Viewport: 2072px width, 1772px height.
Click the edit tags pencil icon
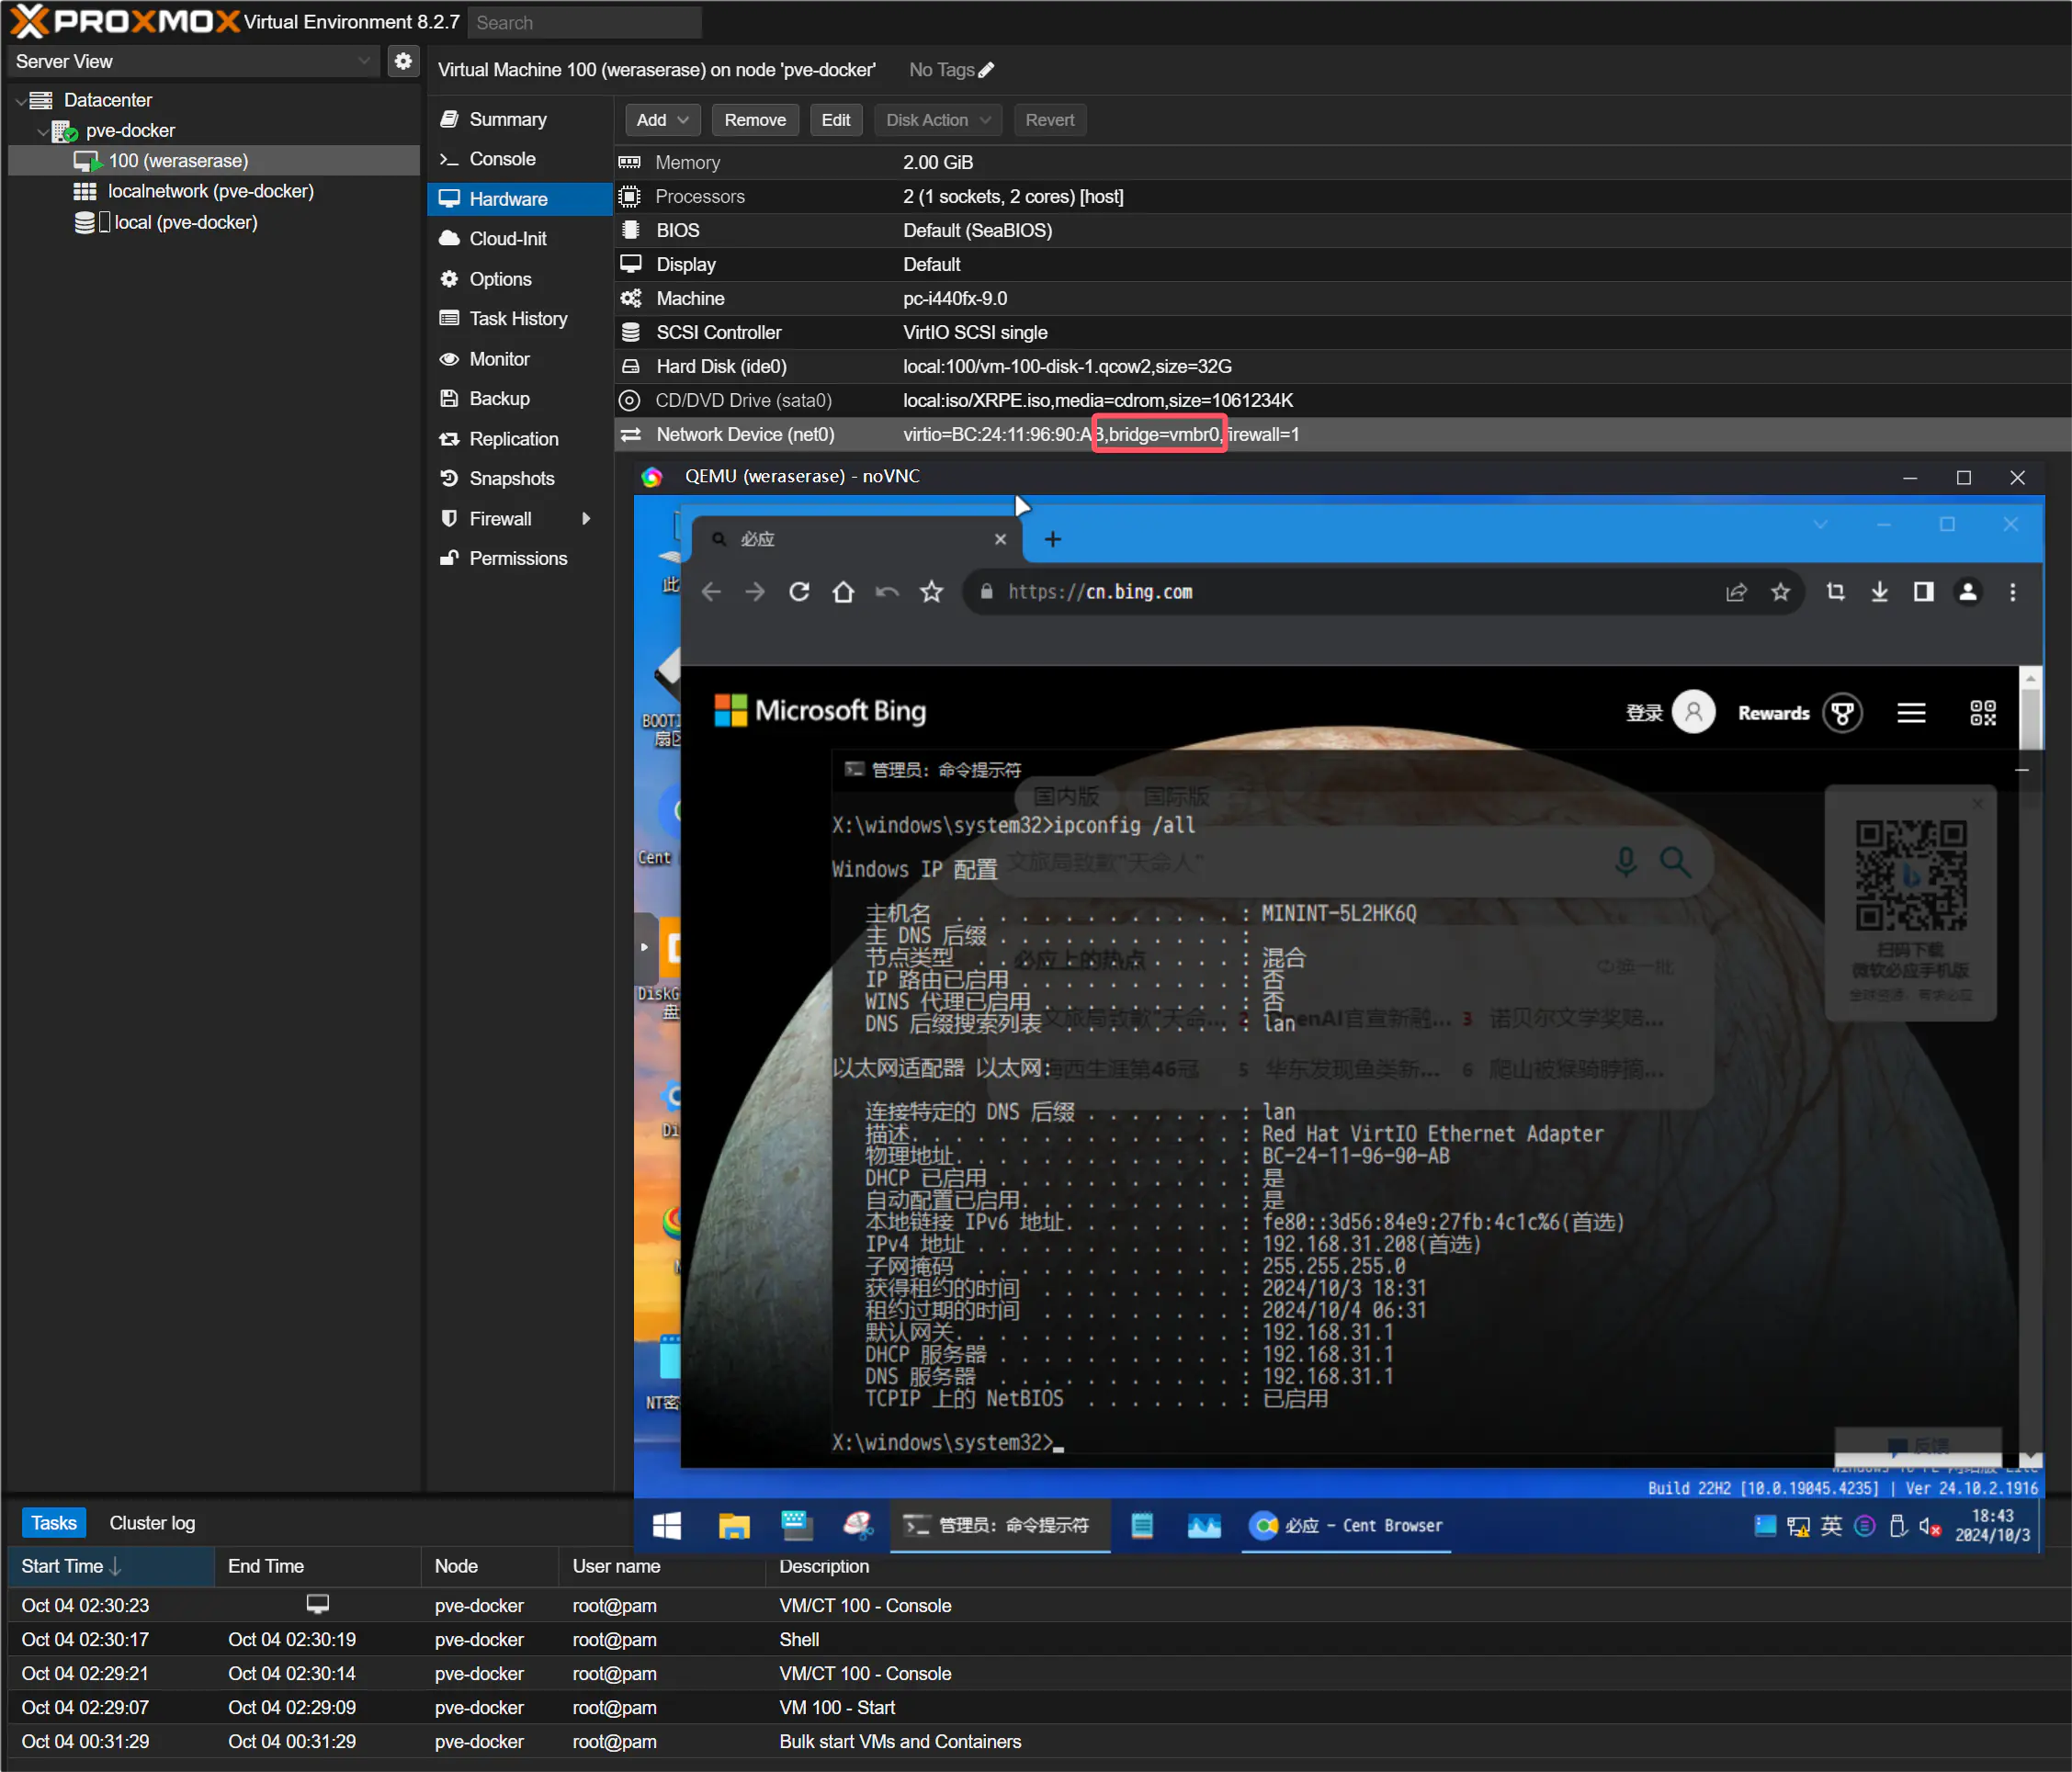(987, 70)
